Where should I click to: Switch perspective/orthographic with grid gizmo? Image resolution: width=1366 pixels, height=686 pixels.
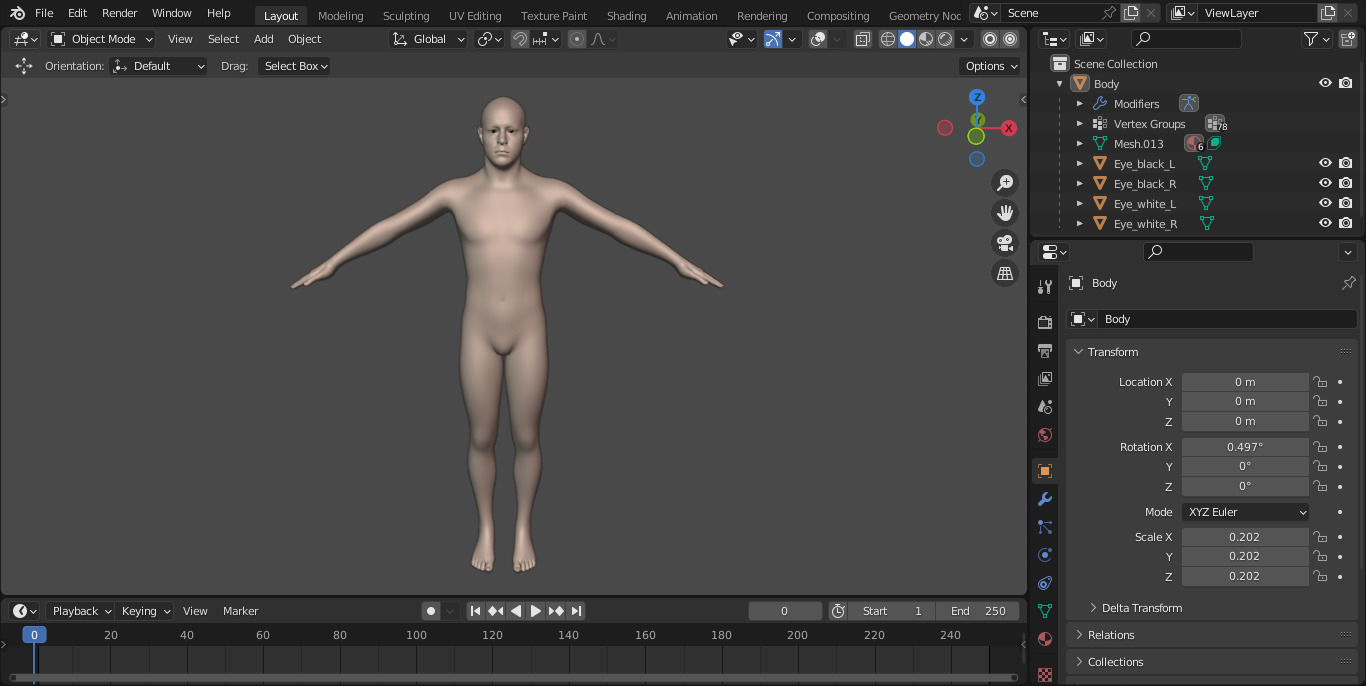1005,273
